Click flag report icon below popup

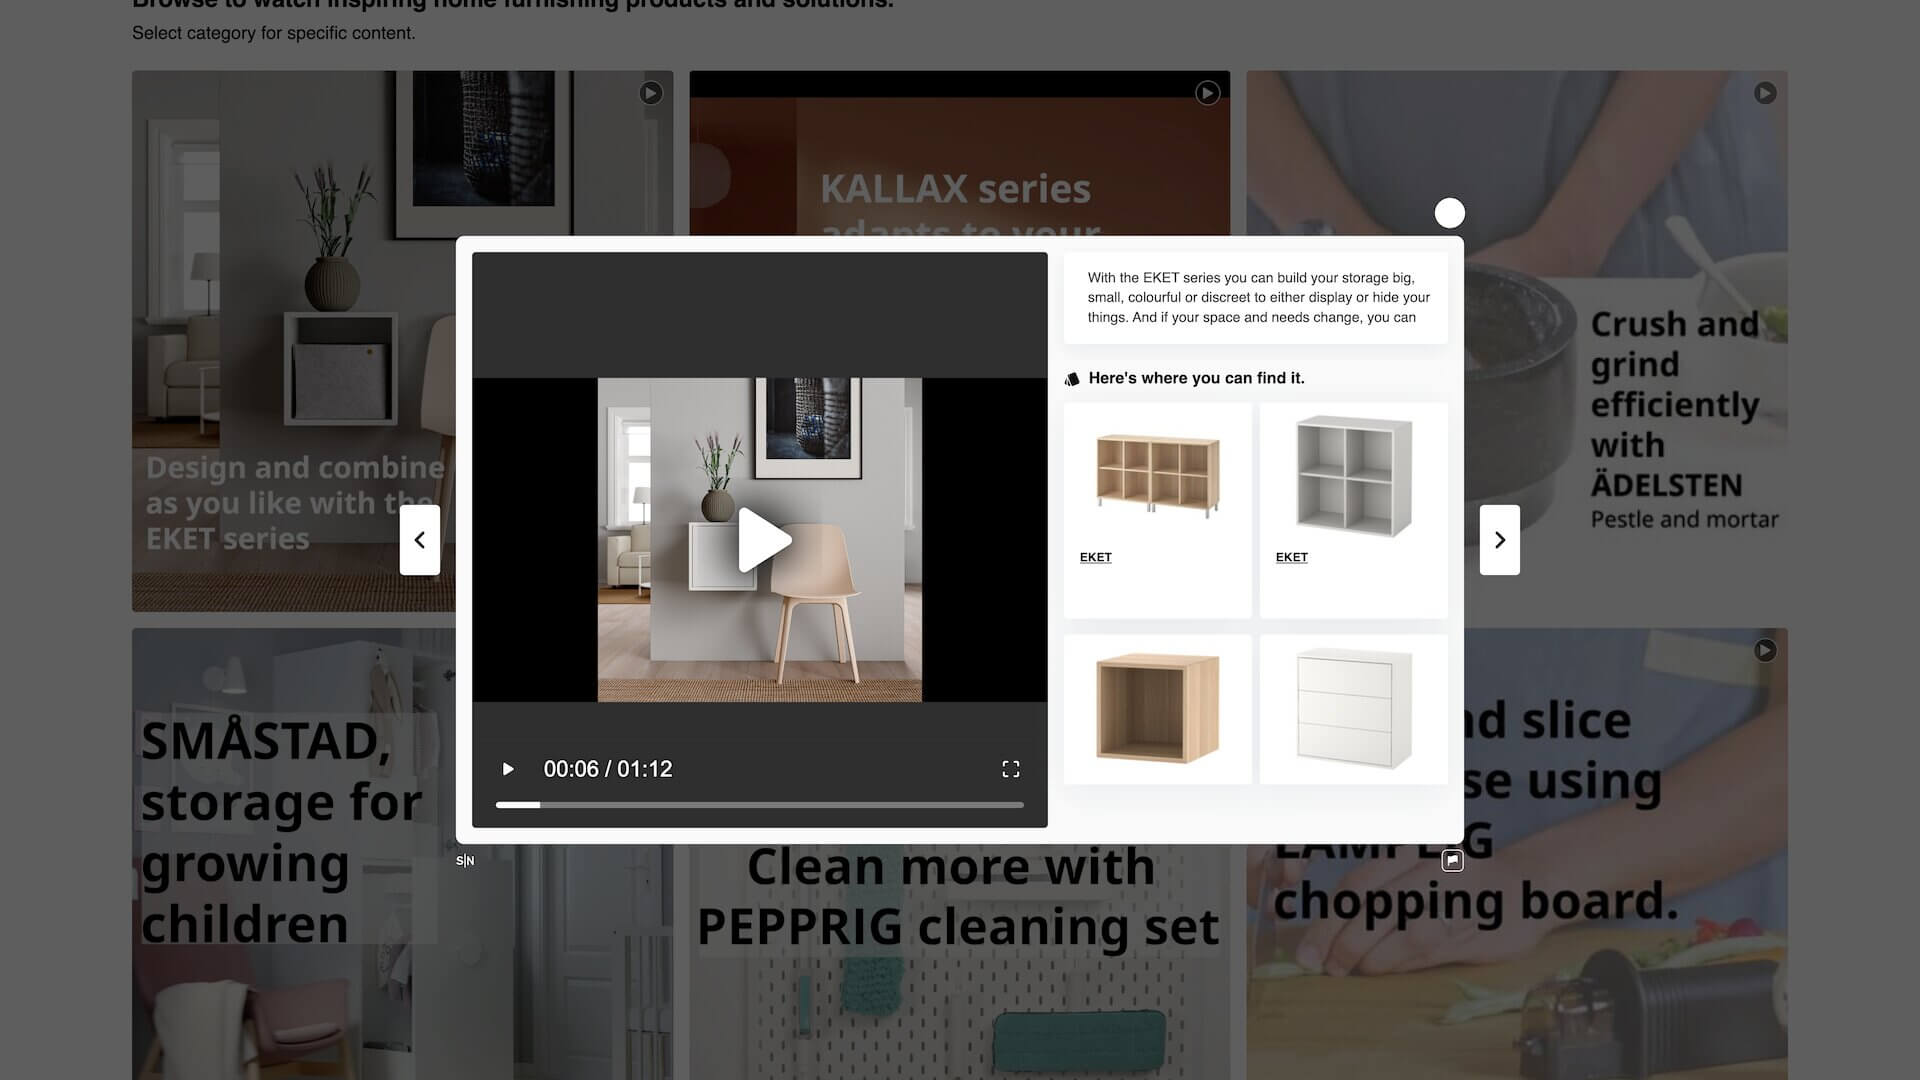point(1453,860)
